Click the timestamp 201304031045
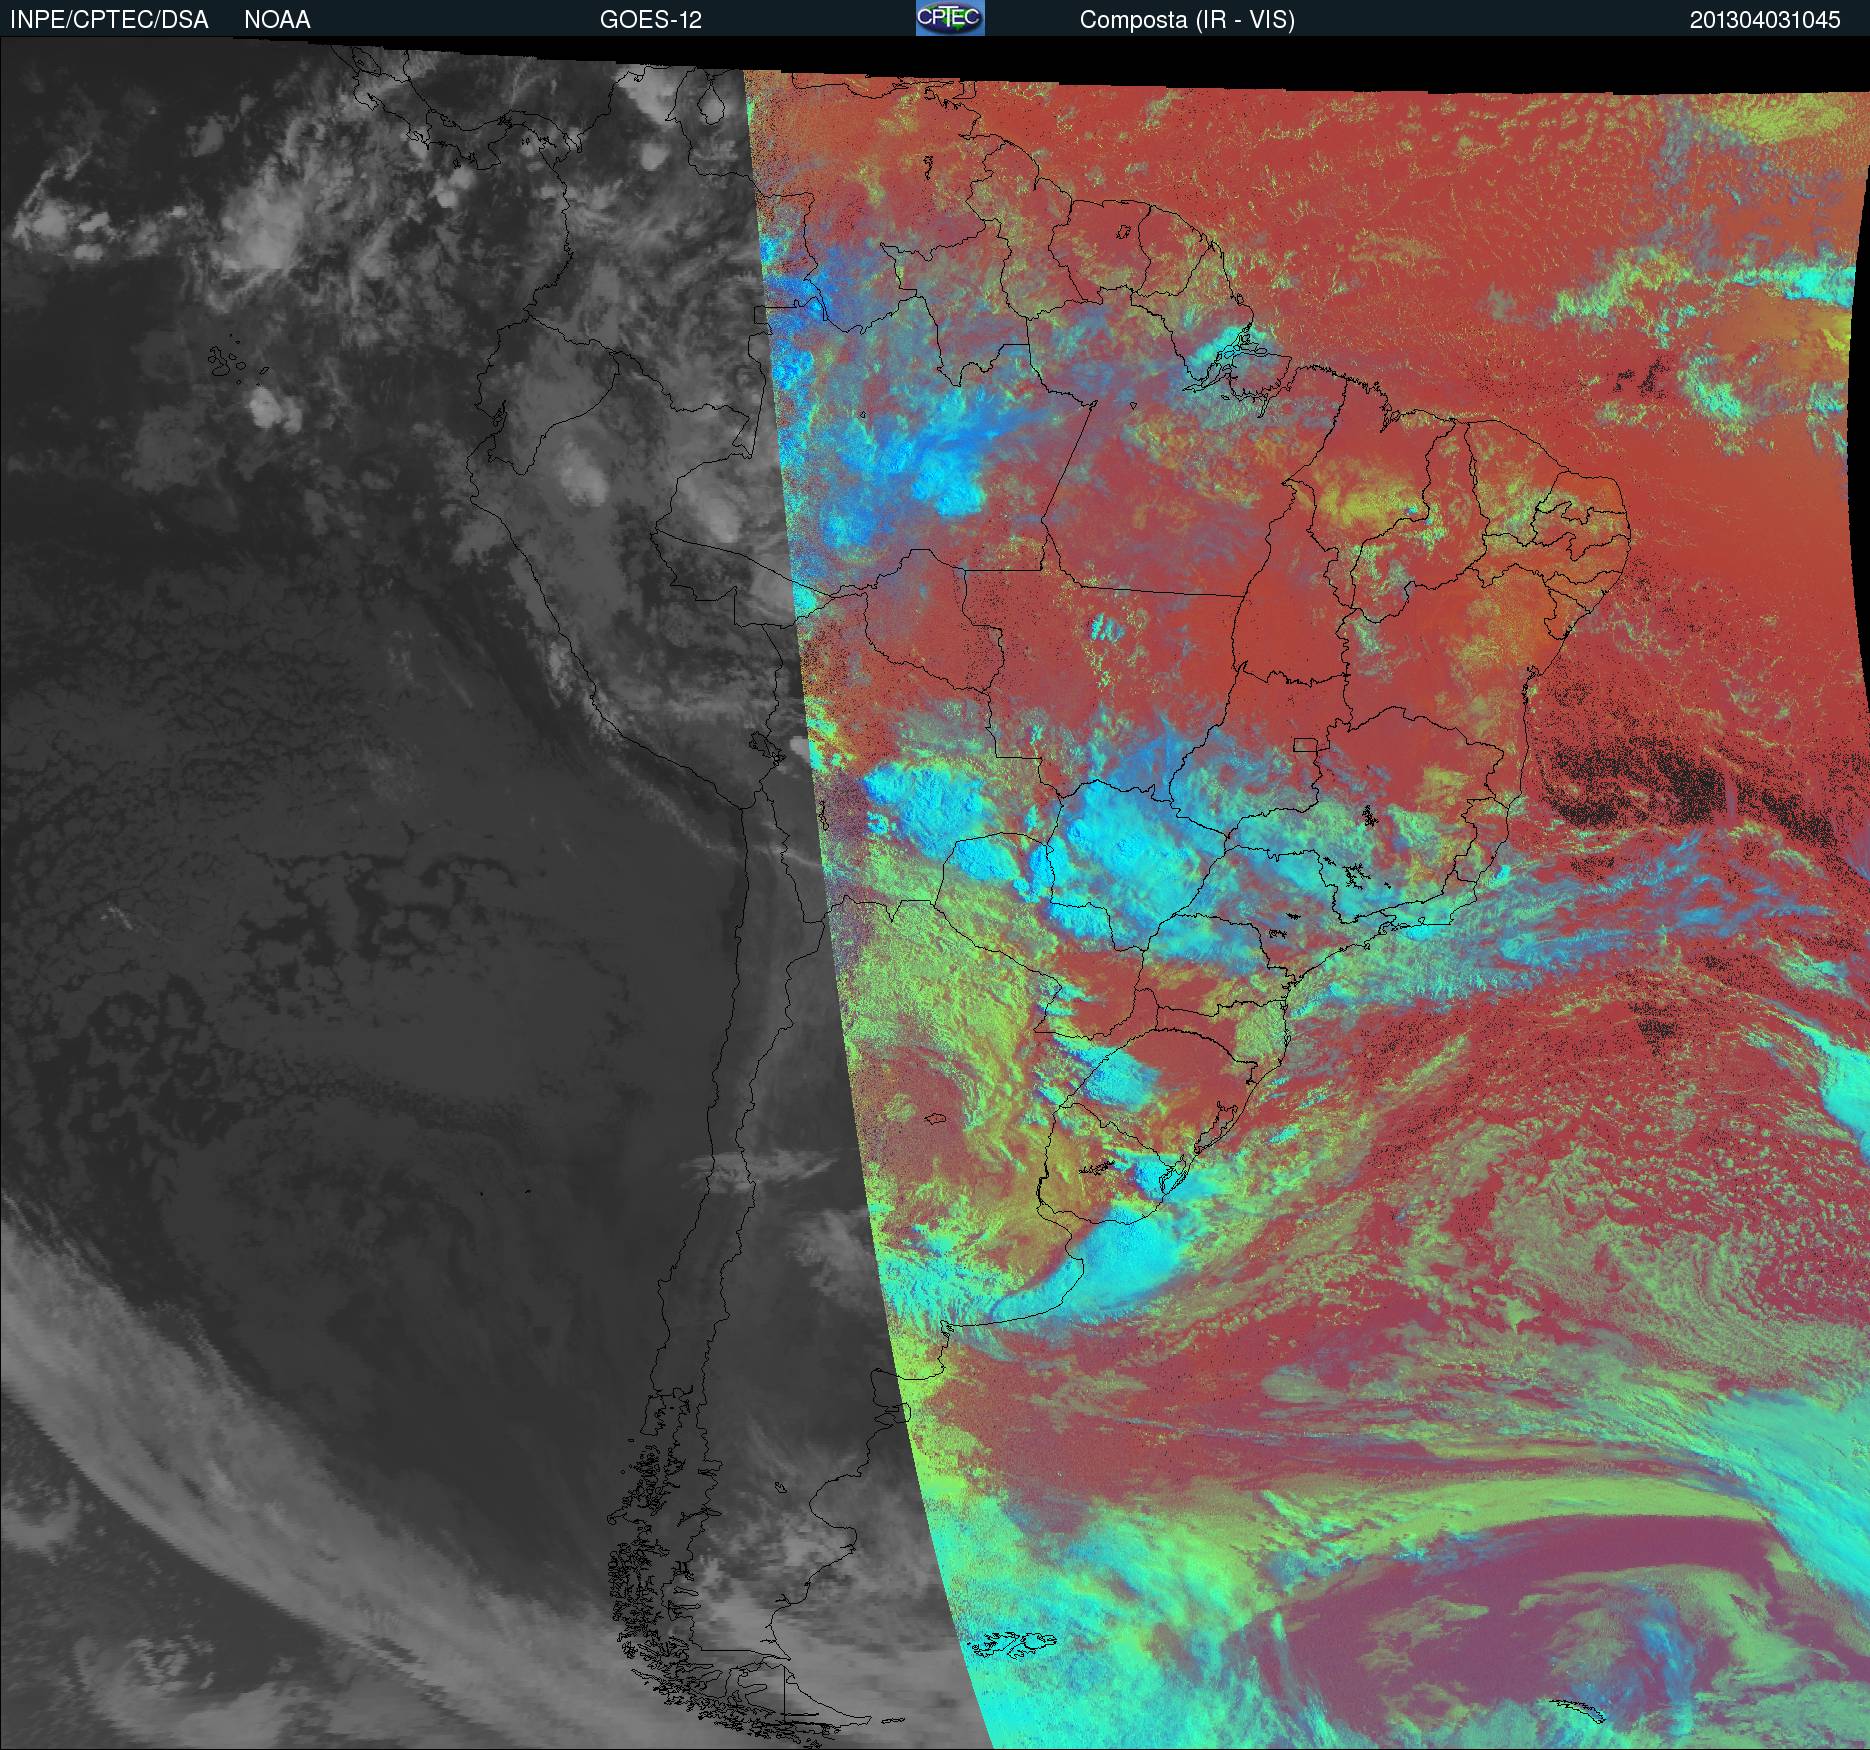This screenshot has width=1870, height=1750. tap(1765, 20)
